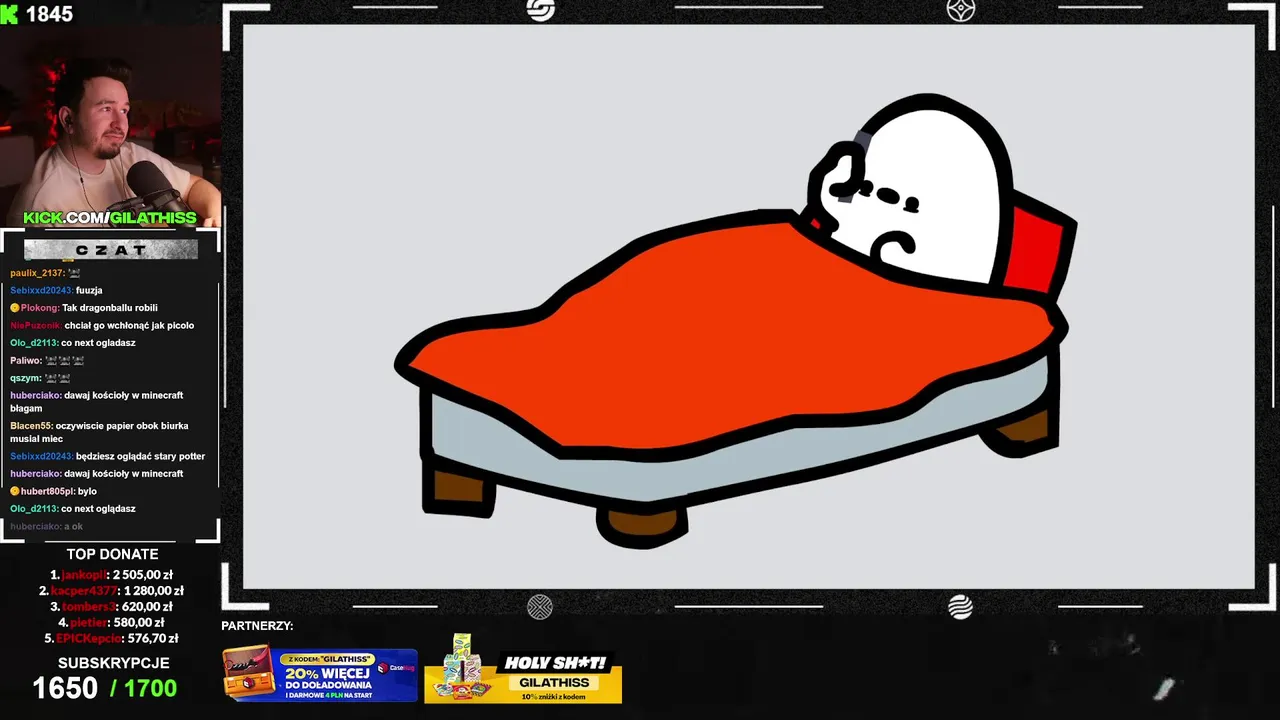Click the CZAT chat header
This screenshot has width=1280, height=720.
pyautogui.click(x=111, y=250)
